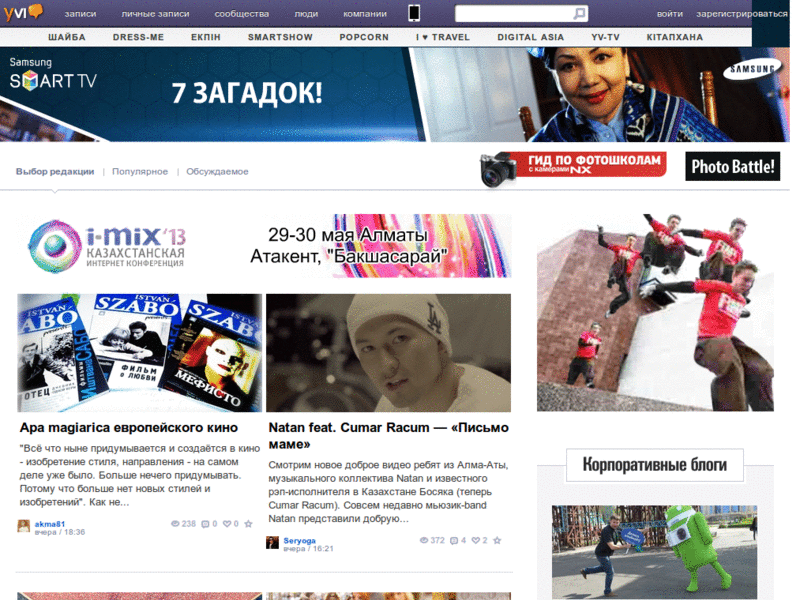
Task: Open the mobile version phone icon
Action: [414, 13]
